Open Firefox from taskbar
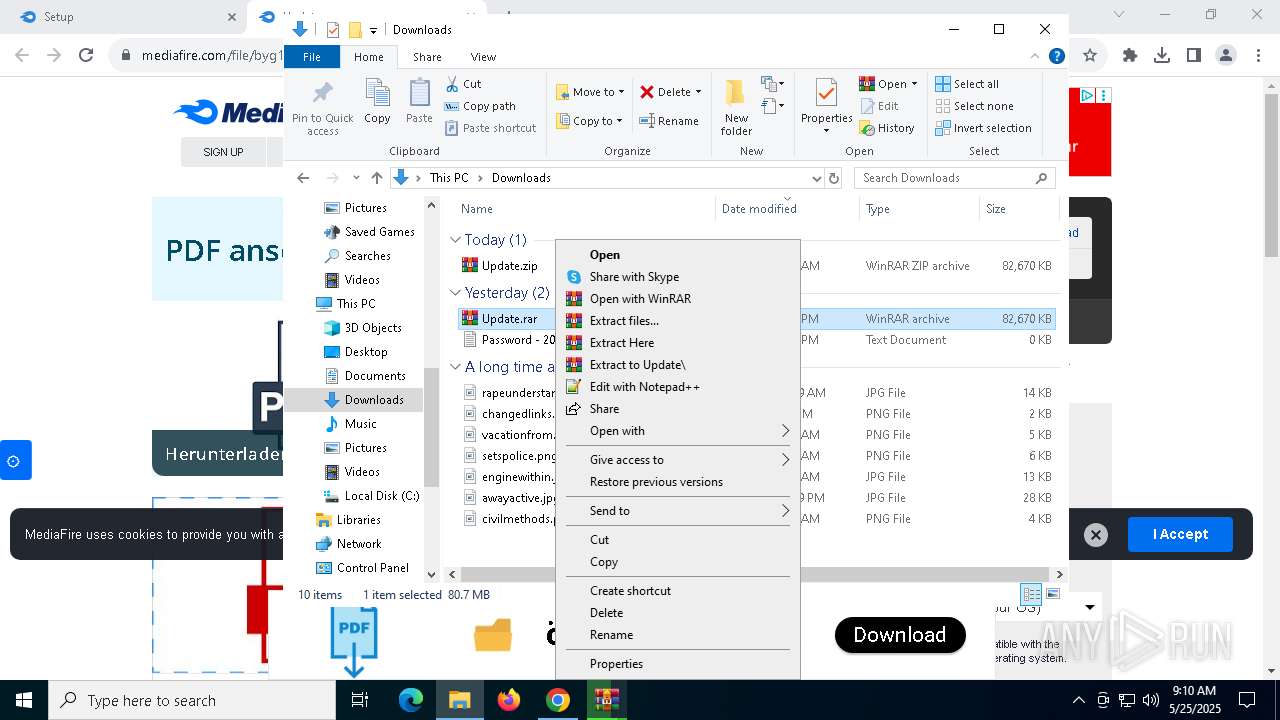Viewport: 1280px width, 720px height. pyautogui.click(x=509, y=700)
